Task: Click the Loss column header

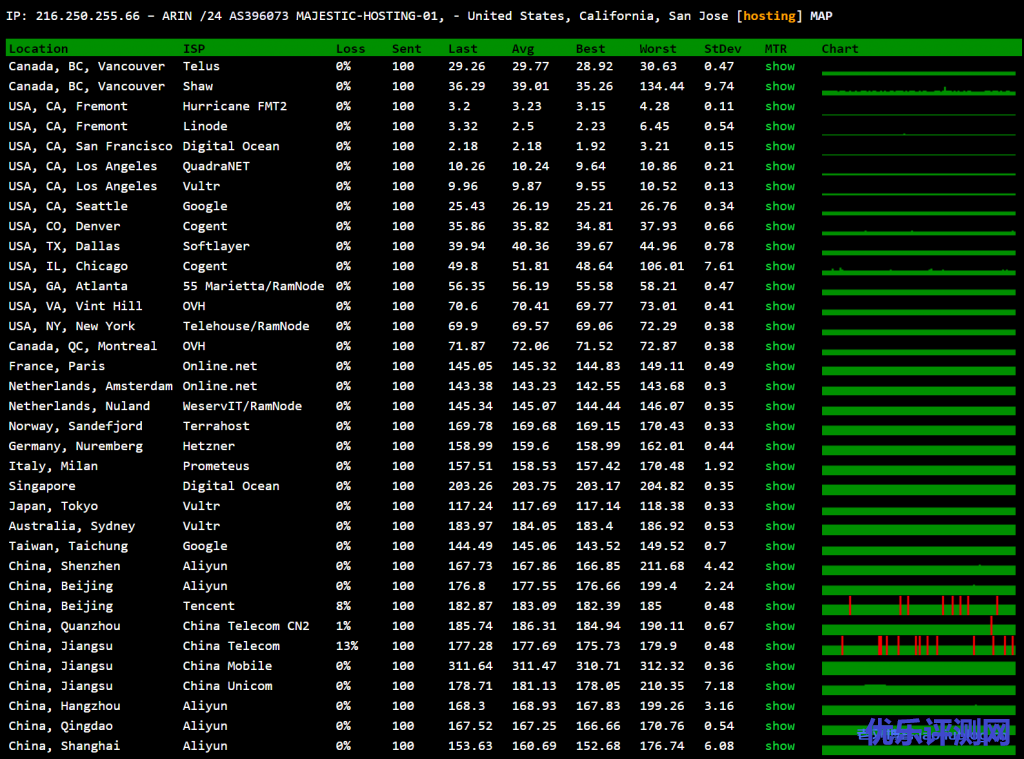Action: coord(350,48)
